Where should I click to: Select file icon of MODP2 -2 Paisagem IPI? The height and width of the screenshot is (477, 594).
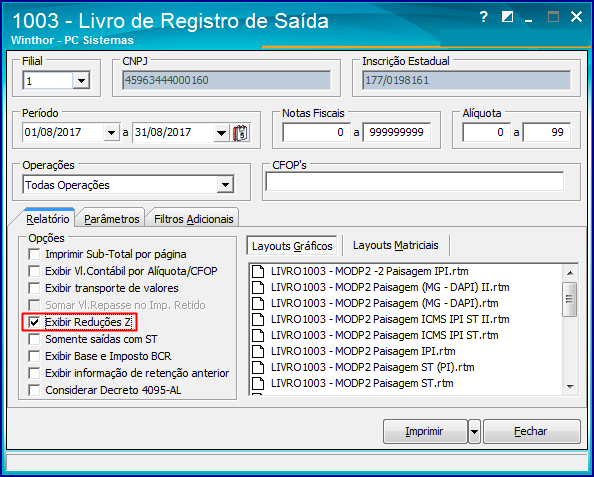tap(258, 271)
